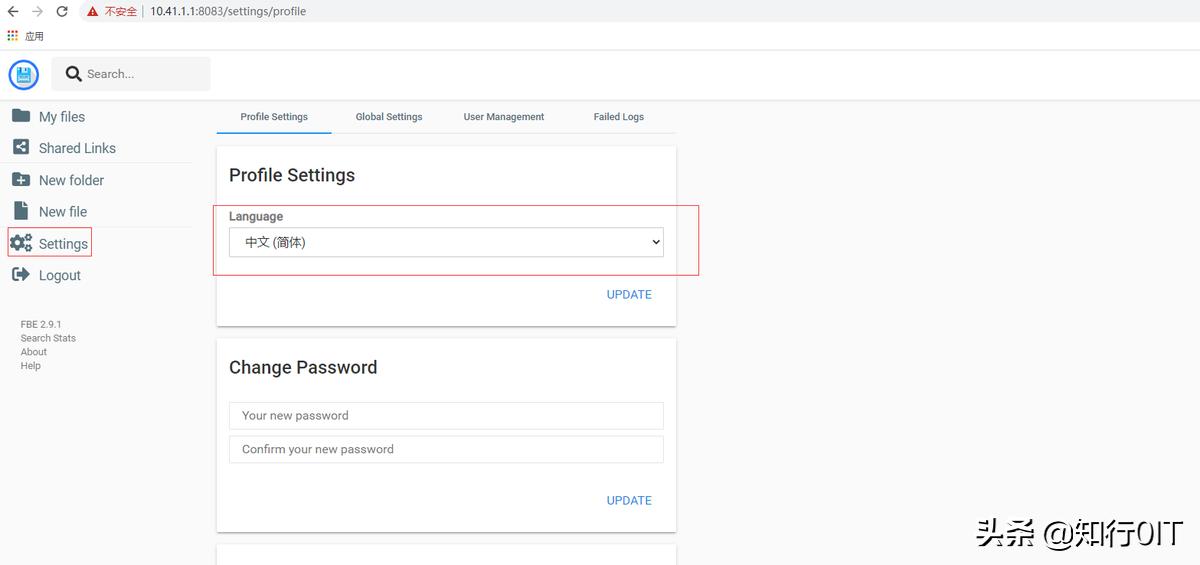Switch to the Global Settings tab
Image resolution: width=1200 pixels, height=565 pixels.
tap(389, 117)
